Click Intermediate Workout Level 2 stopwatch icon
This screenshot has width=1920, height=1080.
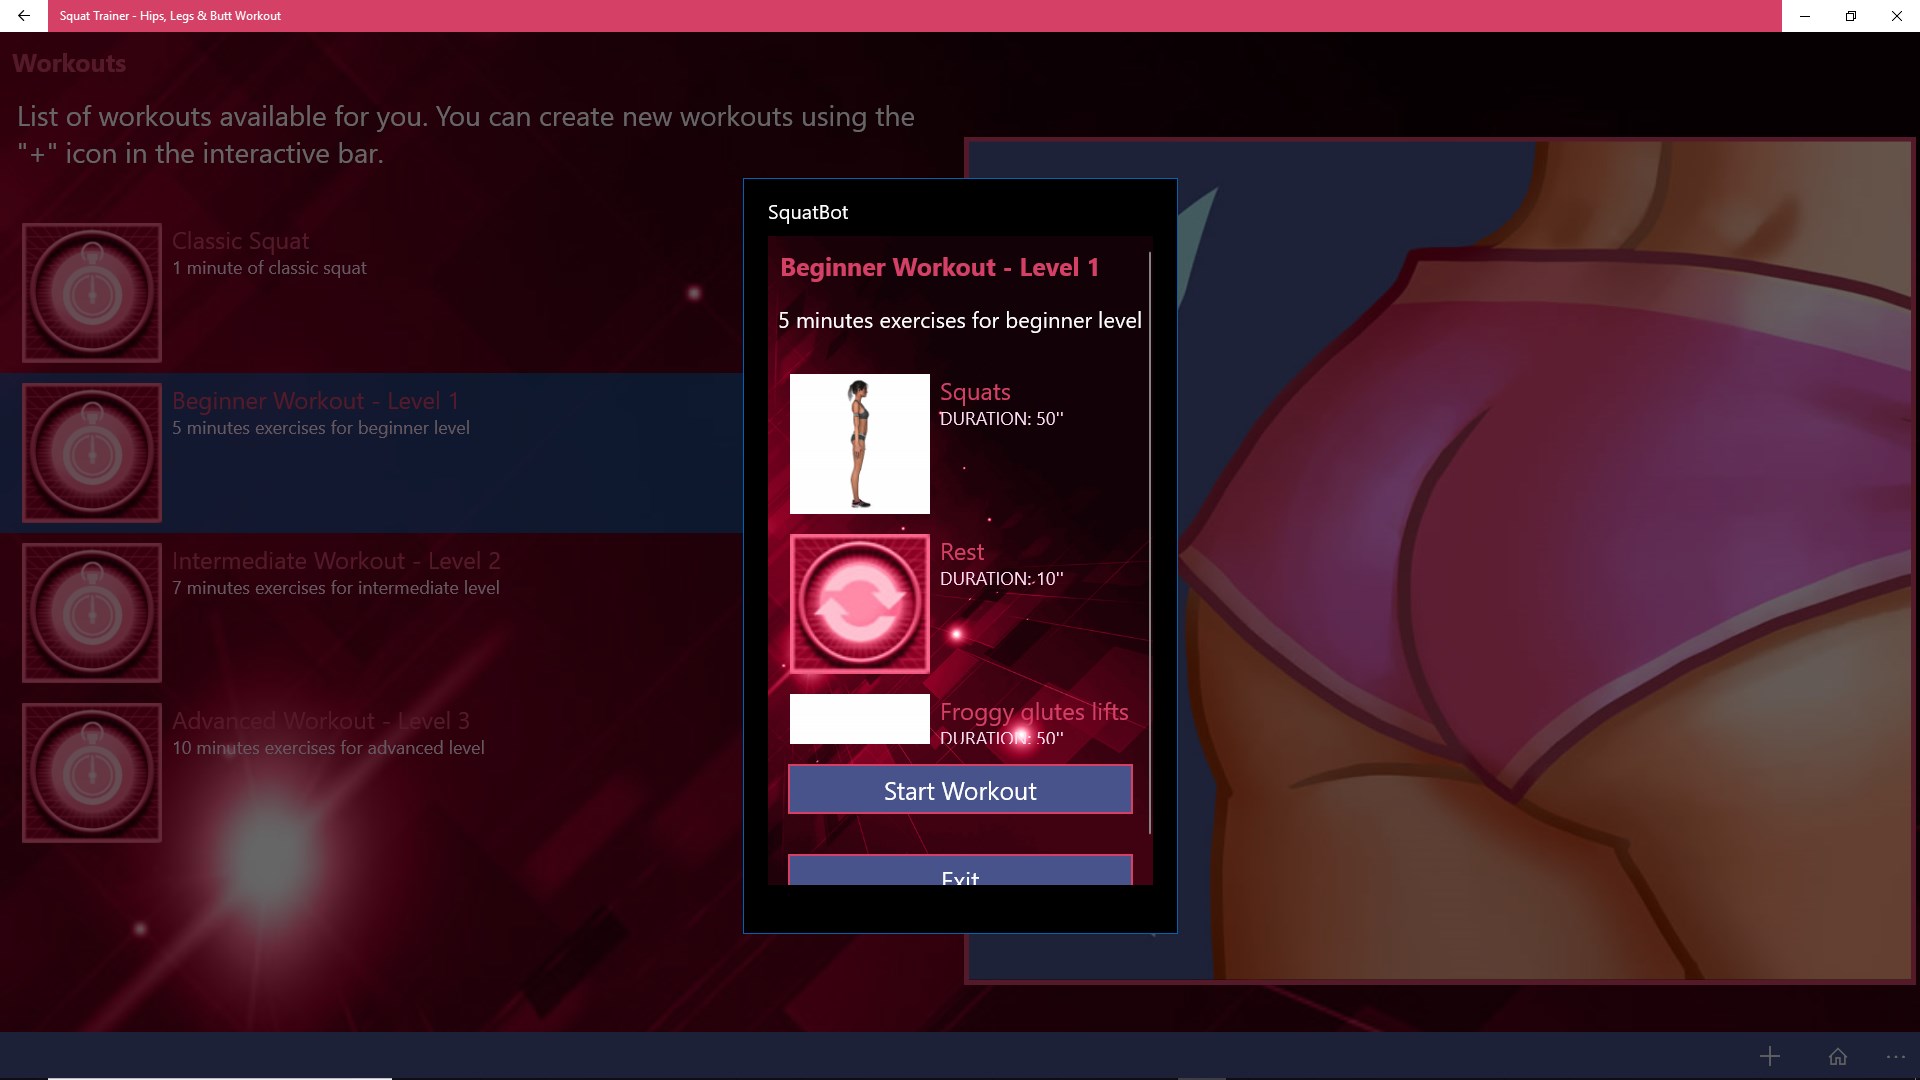[92, 613]
